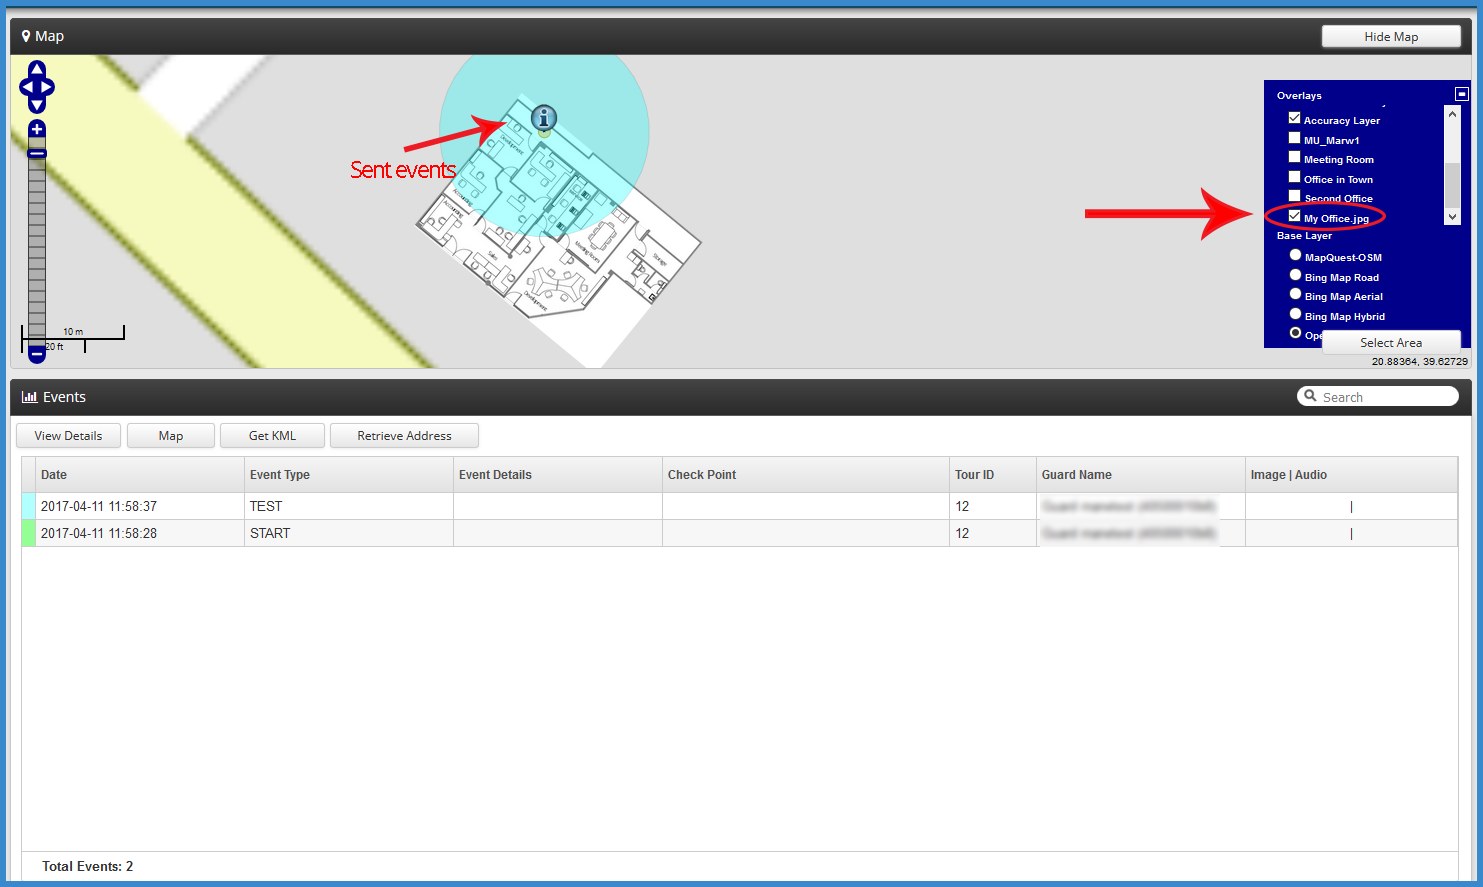The height and width of the screenshot is (887, 1483).
Task: Select Bing Map Aerial base layer
Action: (x=1295, y=294)
